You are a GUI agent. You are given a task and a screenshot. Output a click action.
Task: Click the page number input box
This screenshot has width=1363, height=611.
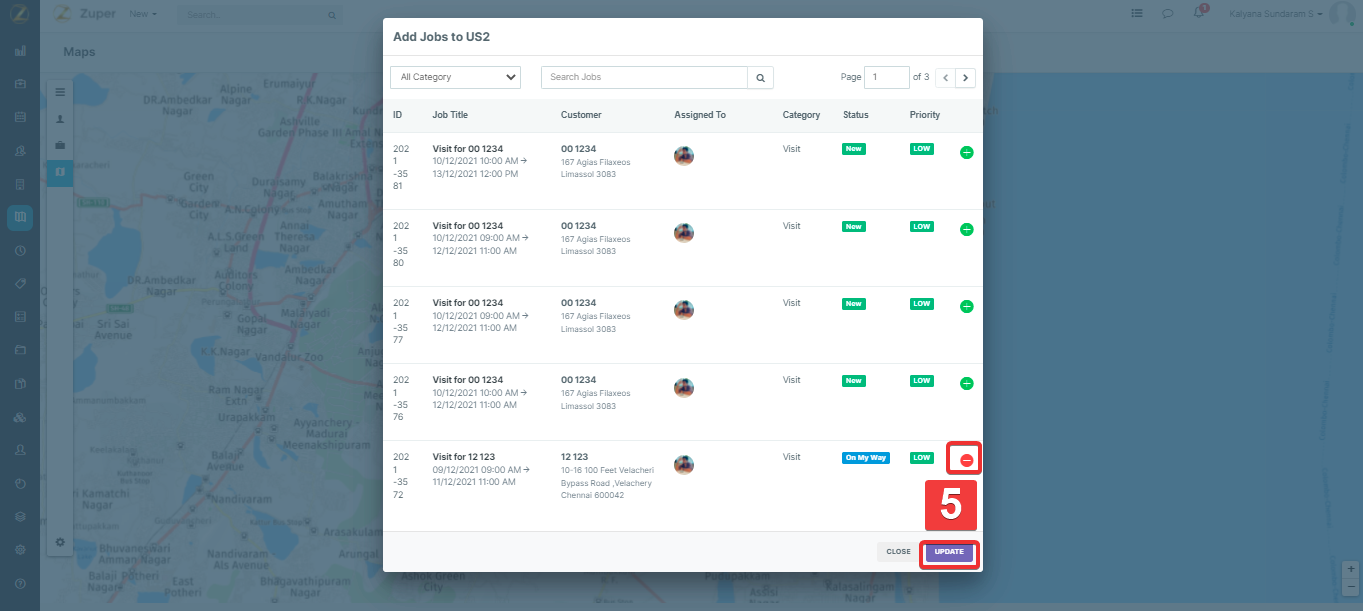[x=887, y=77]
